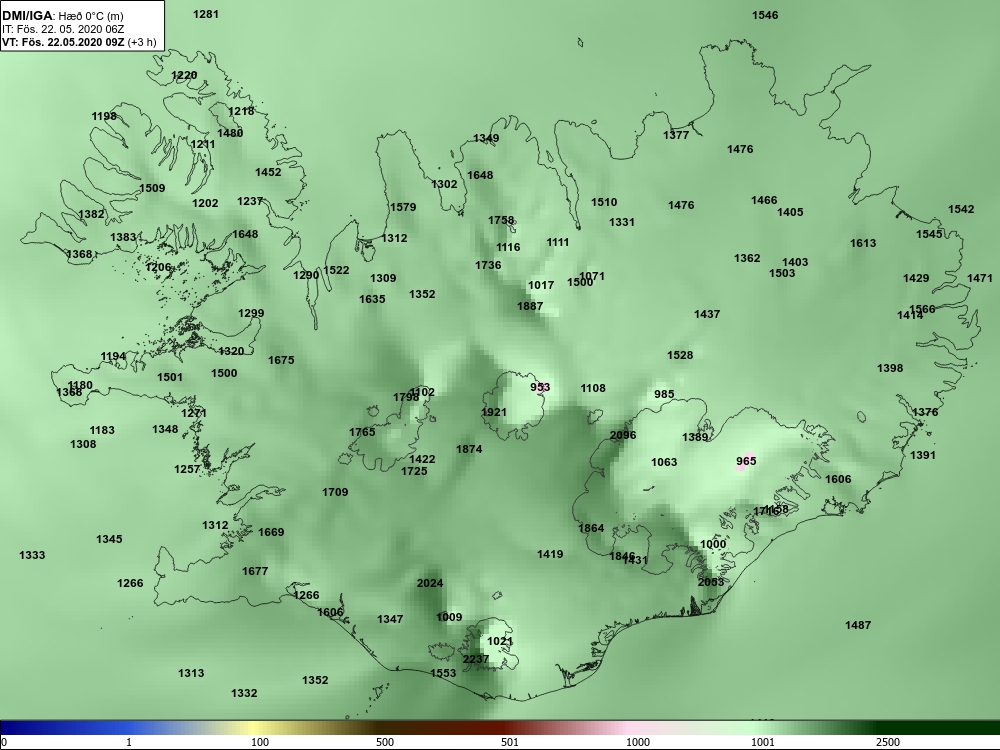Click the map value 1487 over the ocean
This screenshot has width=1000, height=750.
858,626
